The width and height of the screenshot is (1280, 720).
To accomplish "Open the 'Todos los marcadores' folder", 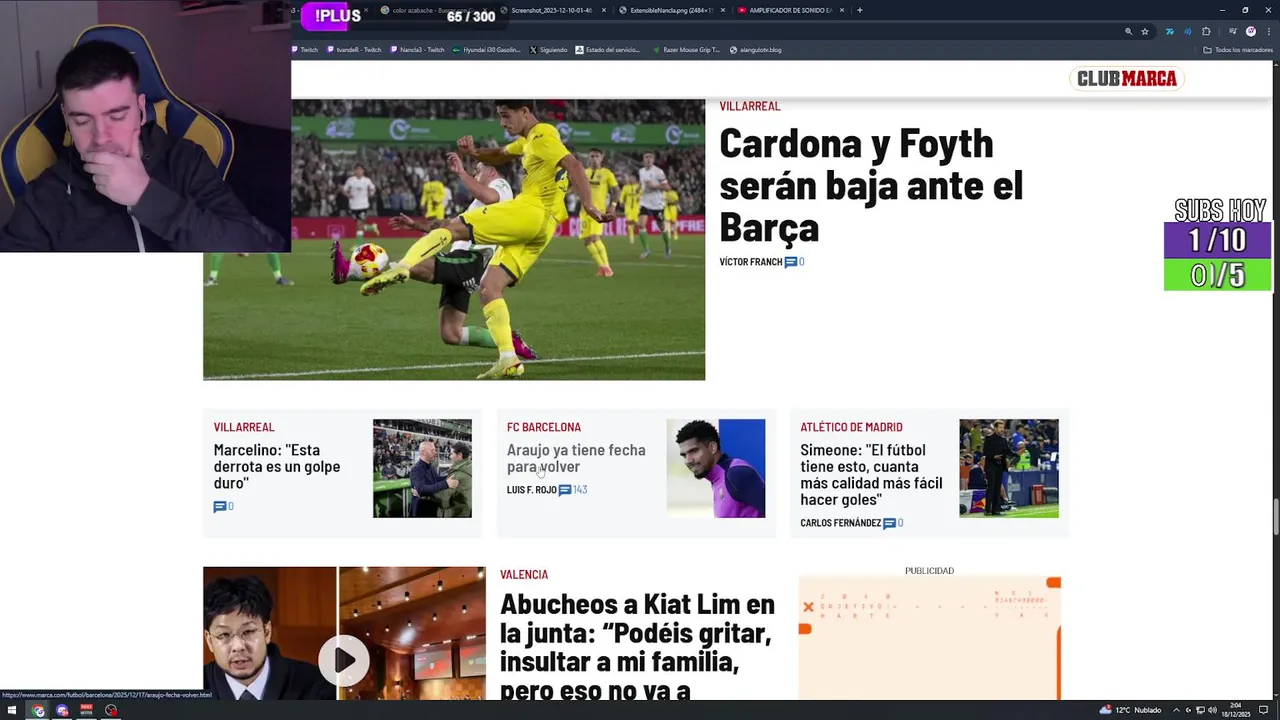I will click(x=1238, y=49).
